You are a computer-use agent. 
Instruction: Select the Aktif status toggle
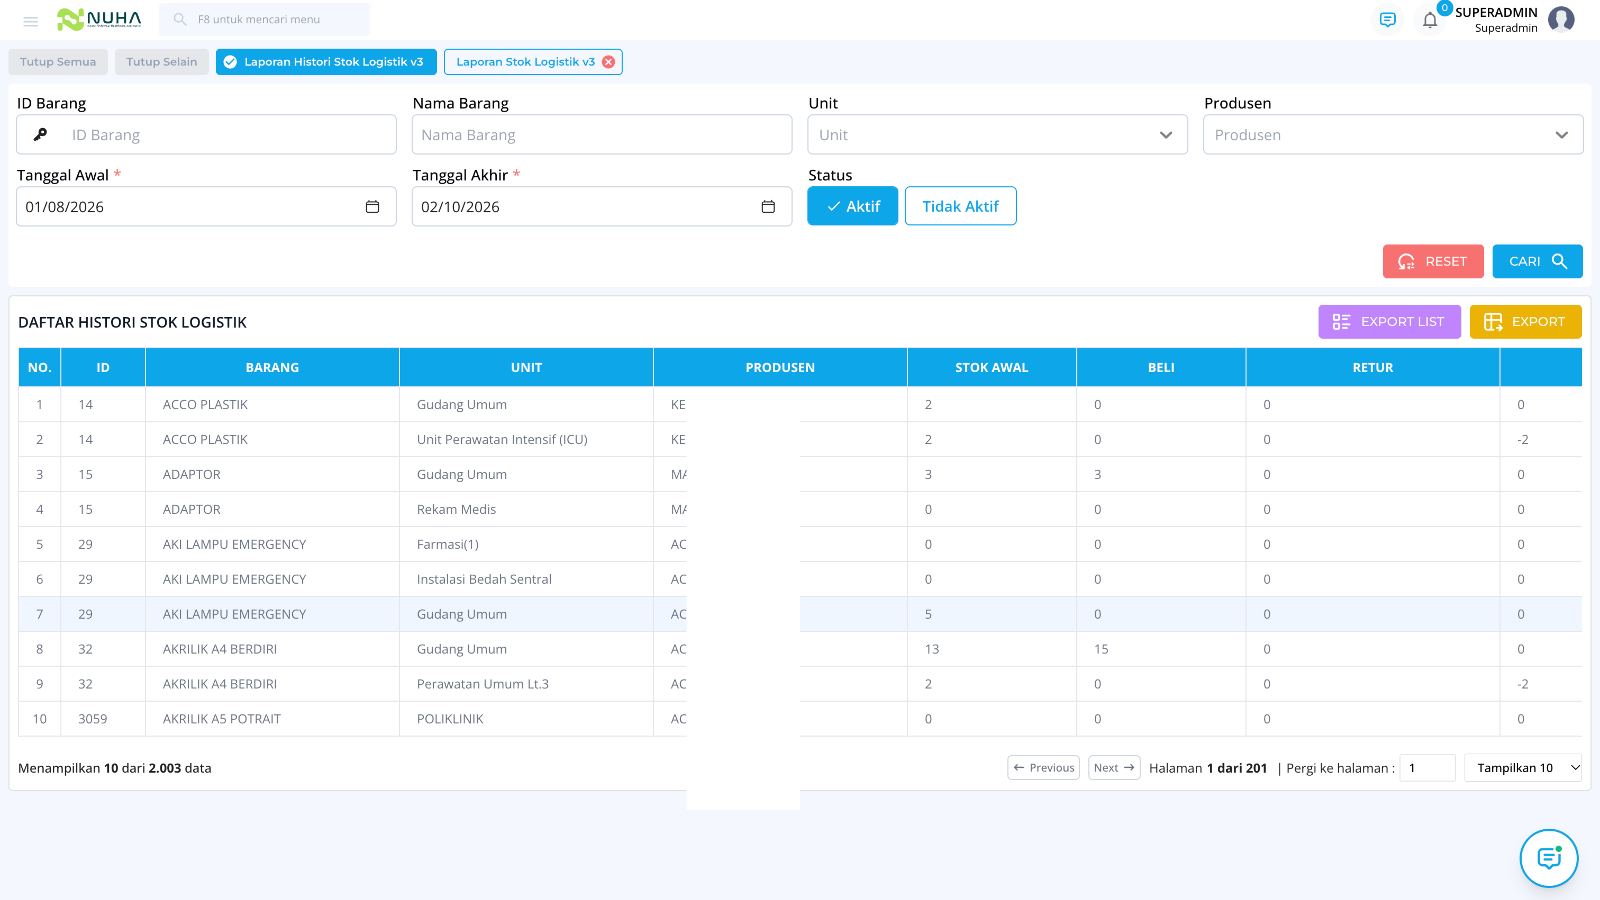pyautogui.click(x=853, y=206)
